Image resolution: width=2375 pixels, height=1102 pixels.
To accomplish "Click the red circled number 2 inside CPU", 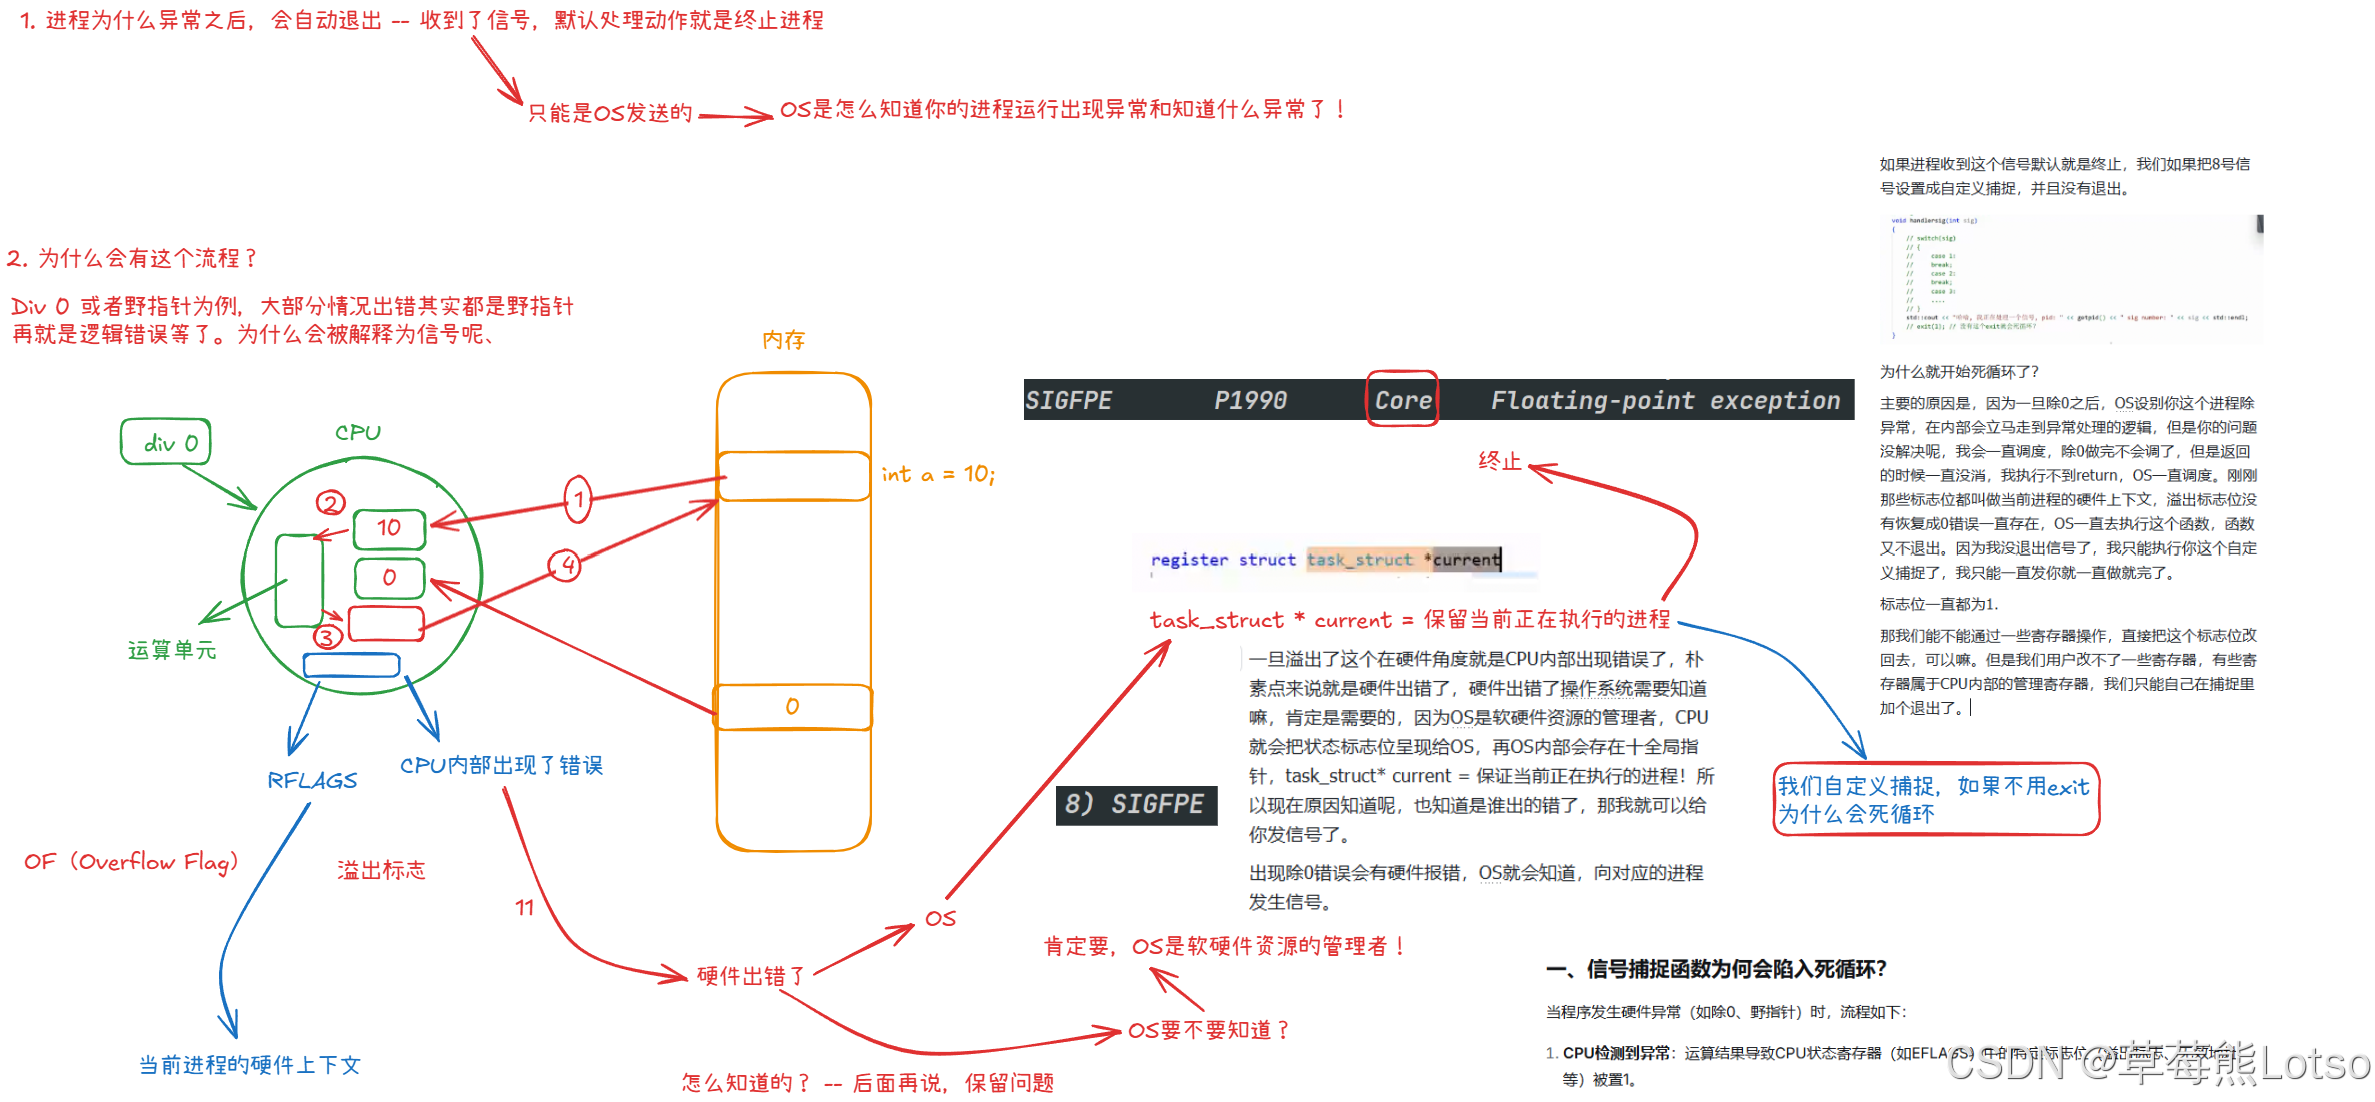I will (x=330, y=502).
